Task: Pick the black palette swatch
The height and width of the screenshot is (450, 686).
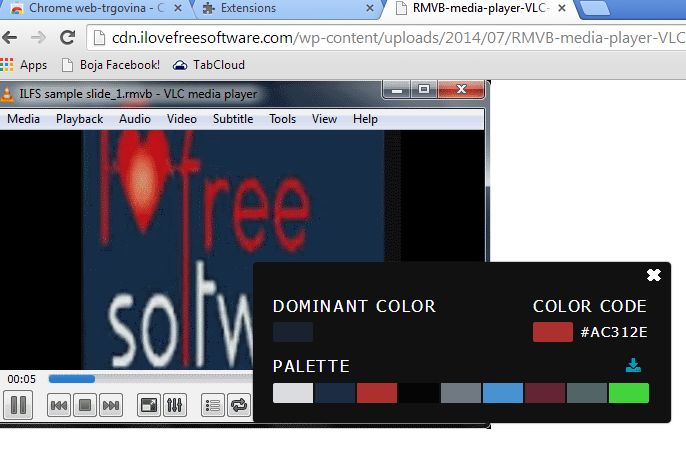Action: coord(419,393)
